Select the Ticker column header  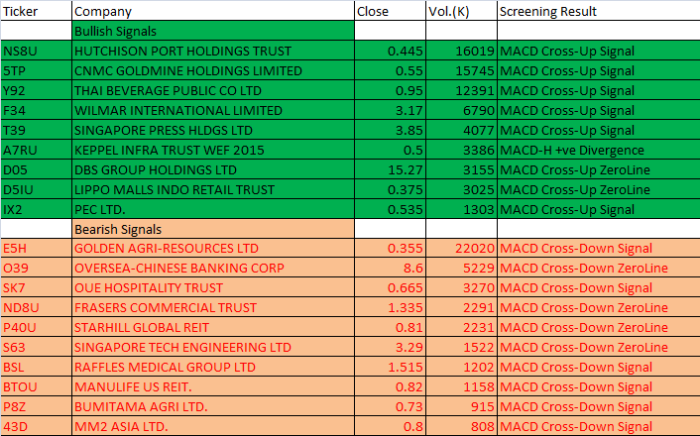(36, 11)
